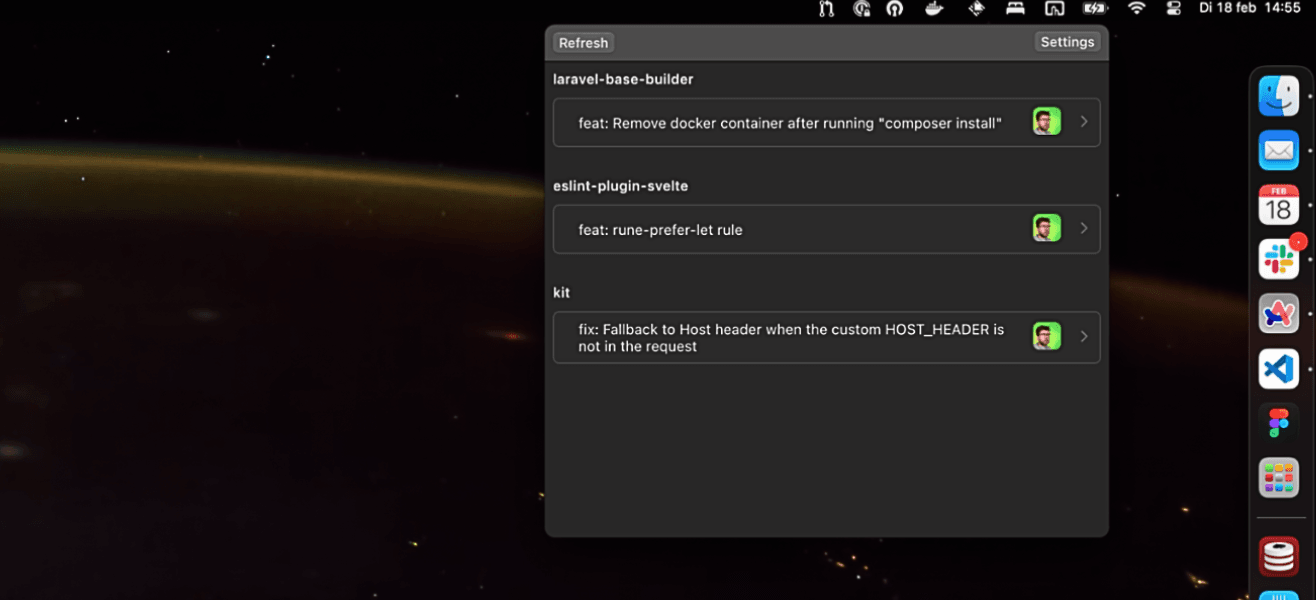Open Settings in the popup
Viewport: 1316px width, 600px height.
click(1067, 42)
